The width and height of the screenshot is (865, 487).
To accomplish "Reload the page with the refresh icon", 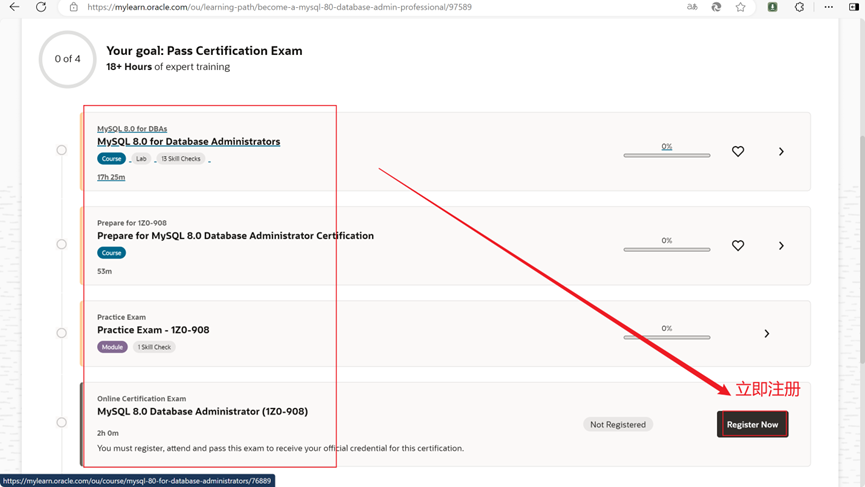I will 41,7.
